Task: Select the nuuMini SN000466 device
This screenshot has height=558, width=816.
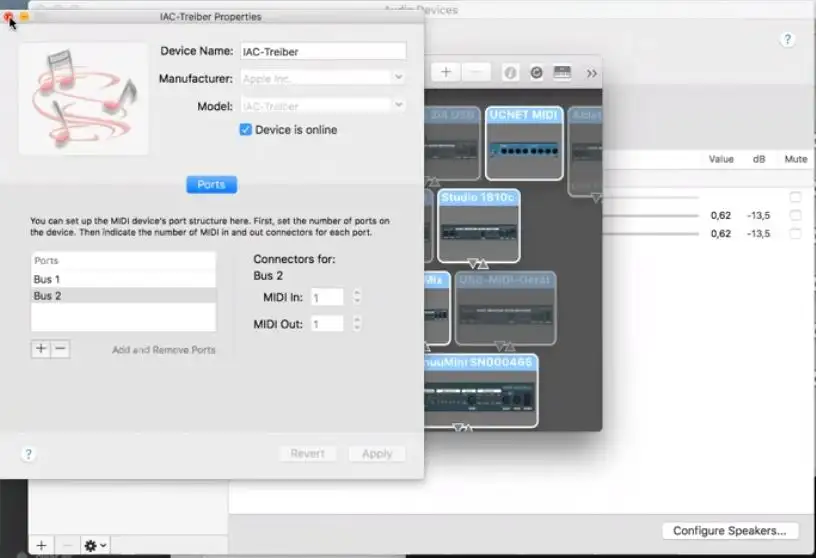Action: 481,391
